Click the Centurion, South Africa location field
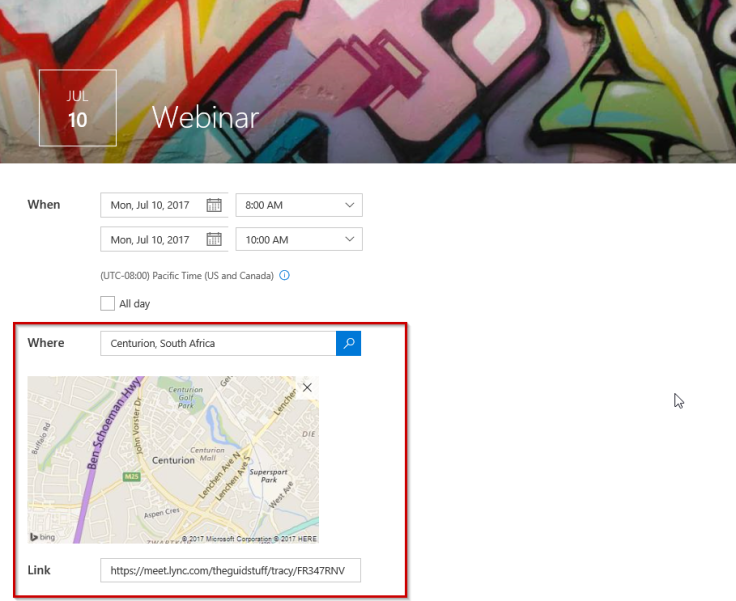The width and height of the screenshot is (736, 601). point(218,343)
